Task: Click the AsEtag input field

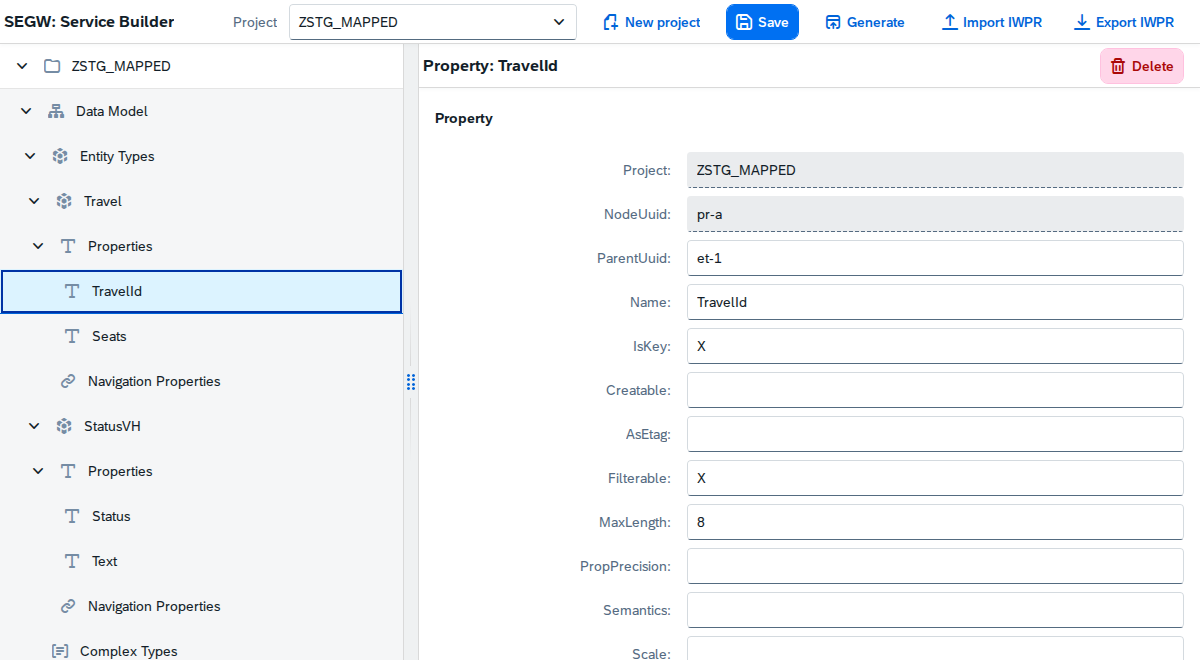Action: pos(935,434)
